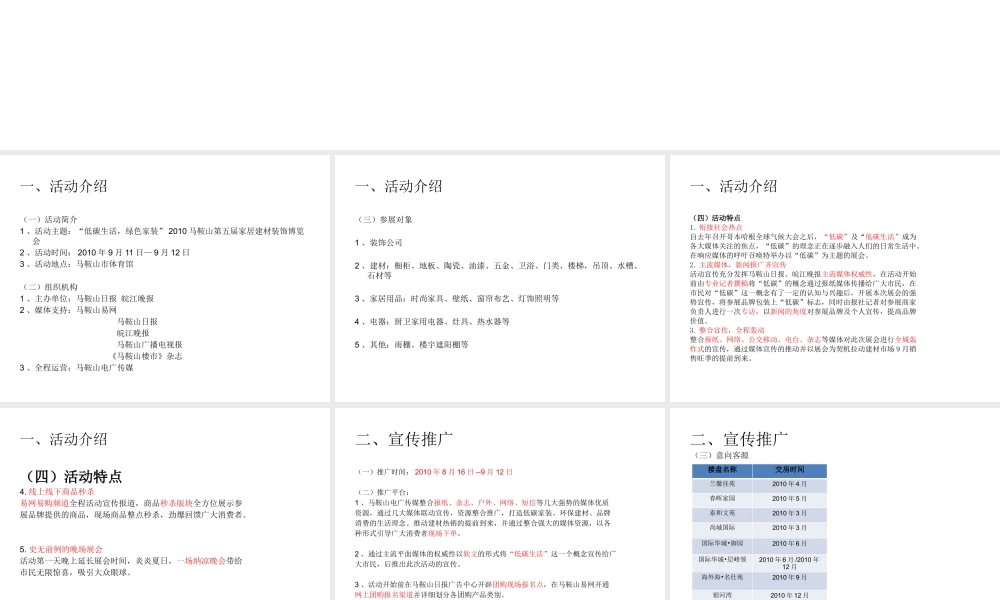Viewport: 1000px width, 600px height.
Task: Open the slide listing '1. 衔接社会热点'
Action: [x=835, y=278]
